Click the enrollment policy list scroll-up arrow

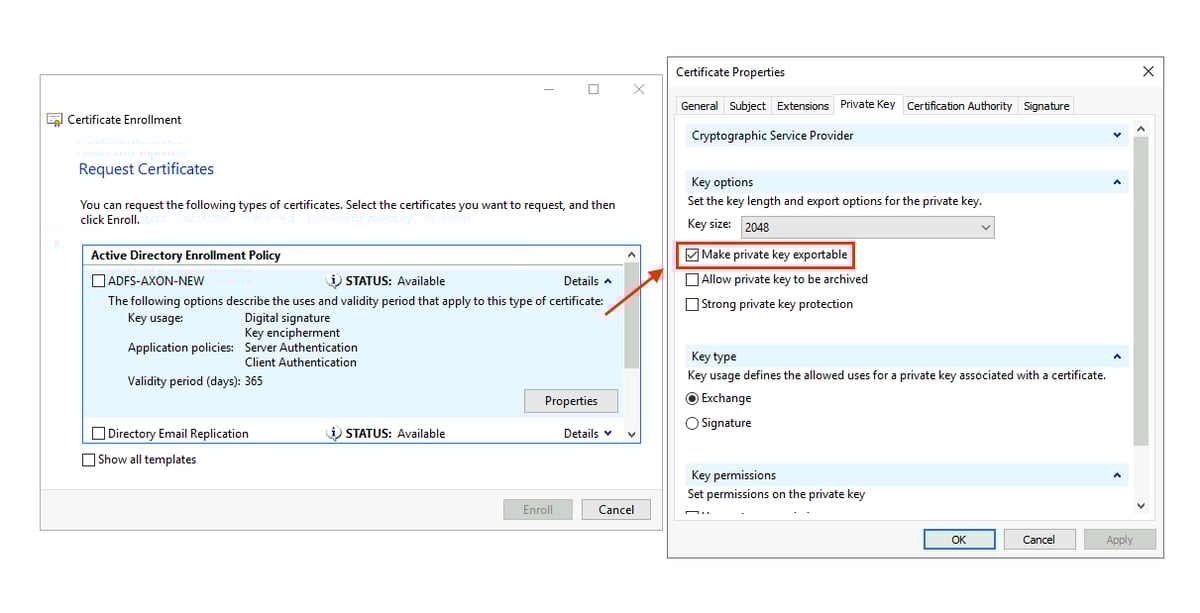631,256
